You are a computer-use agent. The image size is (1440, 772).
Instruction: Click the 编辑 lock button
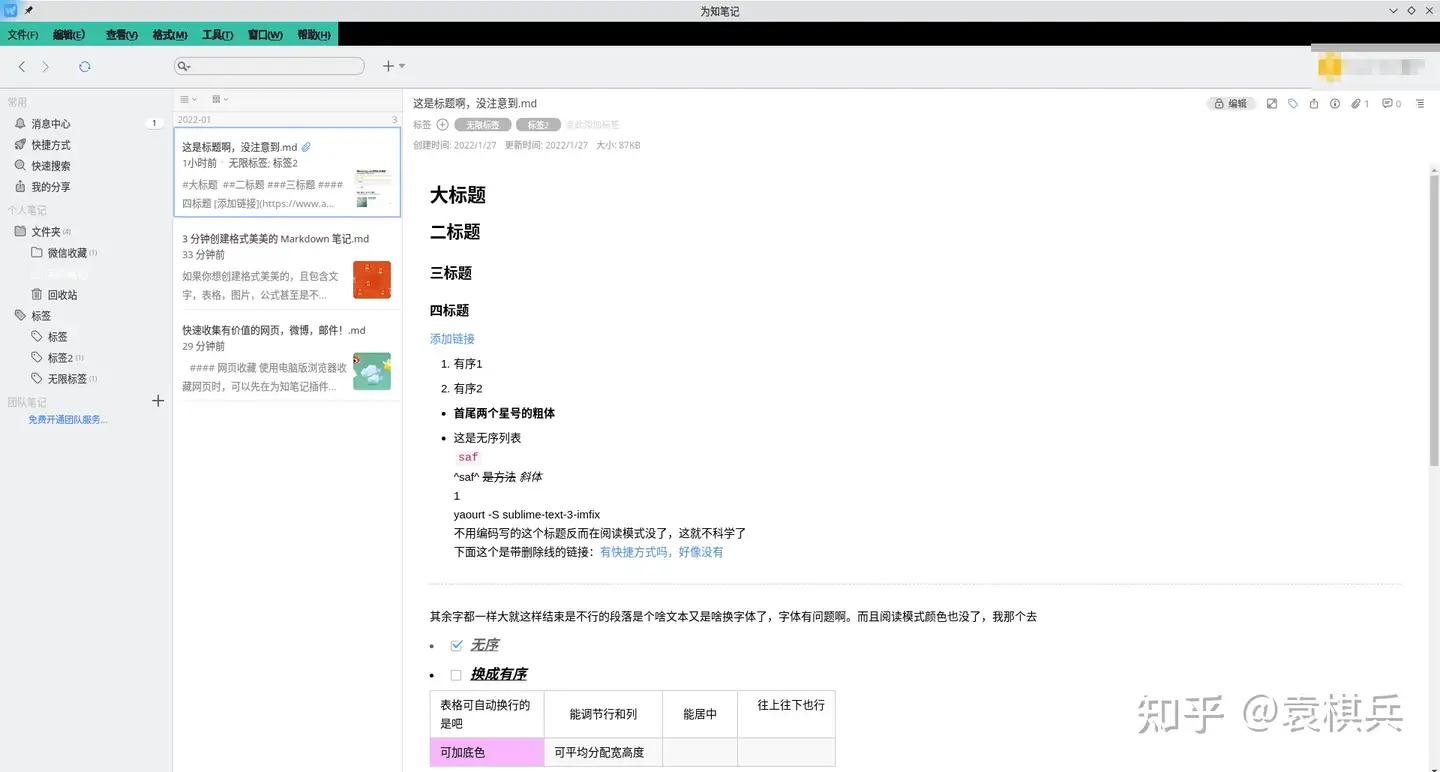(1230, 104)
